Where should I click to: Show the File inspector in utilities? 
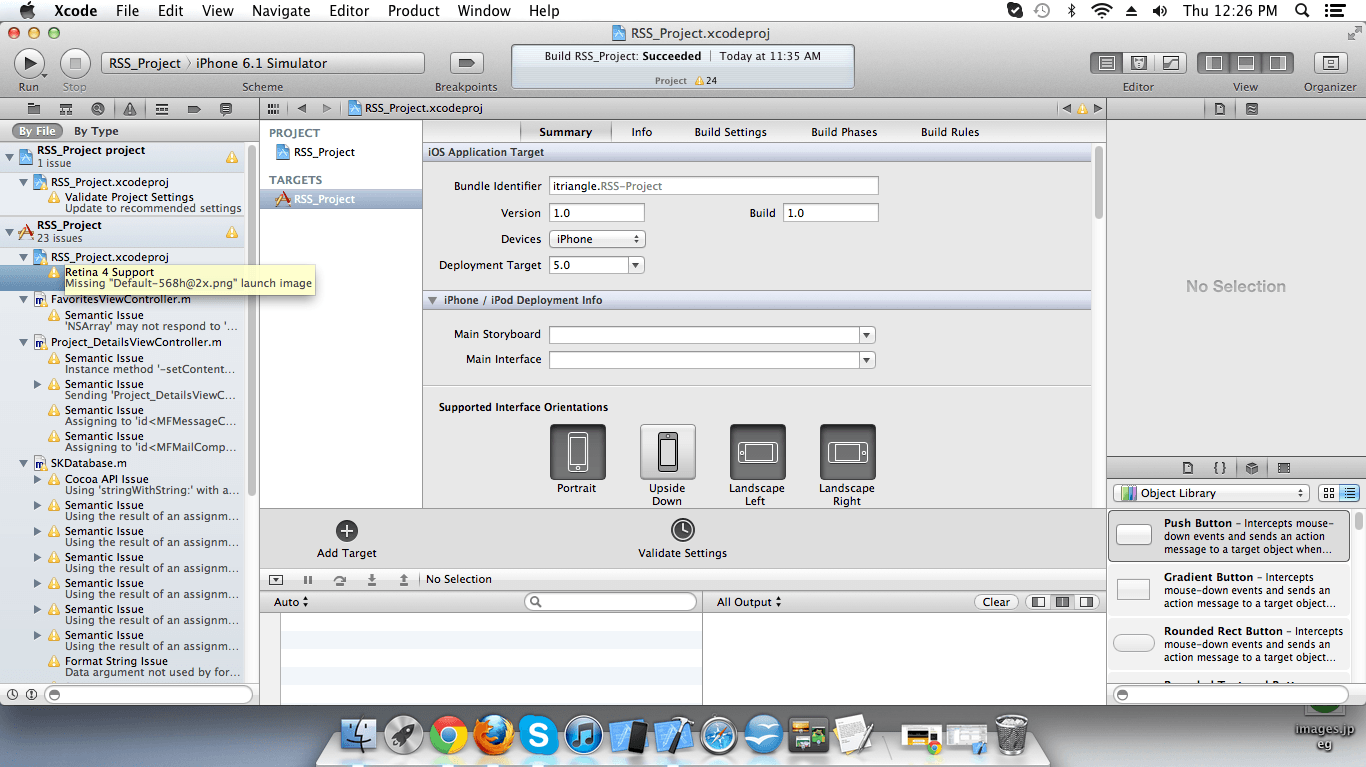(1220, 108)
